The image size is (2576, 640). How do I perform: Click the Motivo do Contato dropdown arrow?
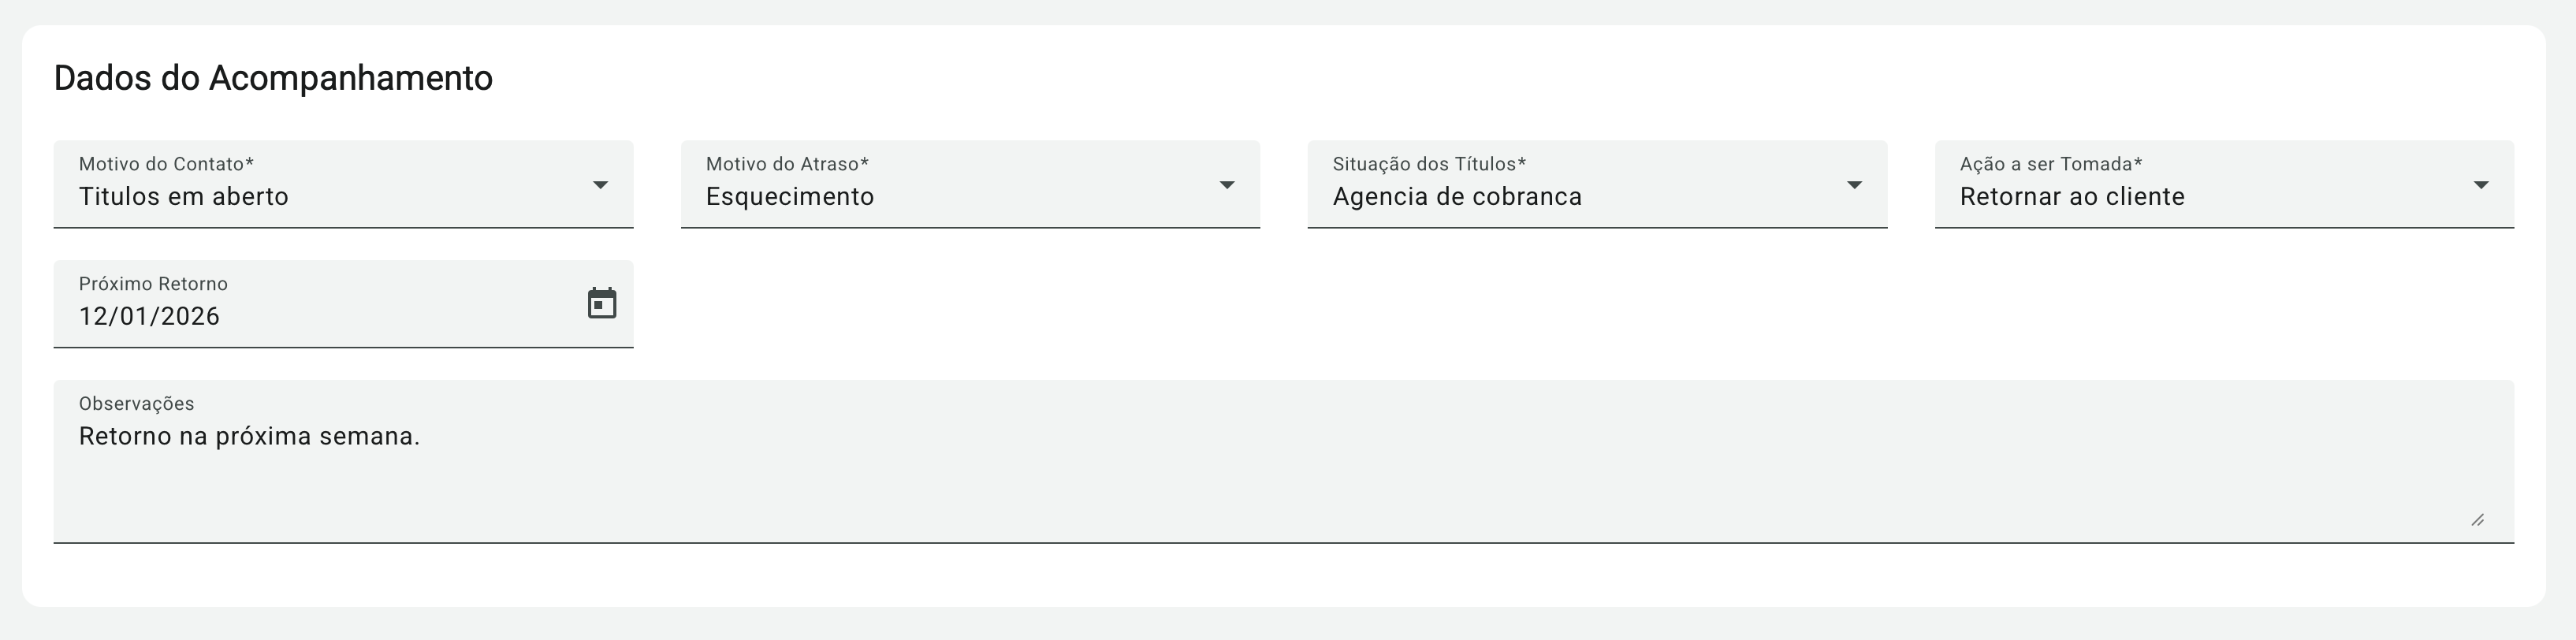click(x=600, y=185)
